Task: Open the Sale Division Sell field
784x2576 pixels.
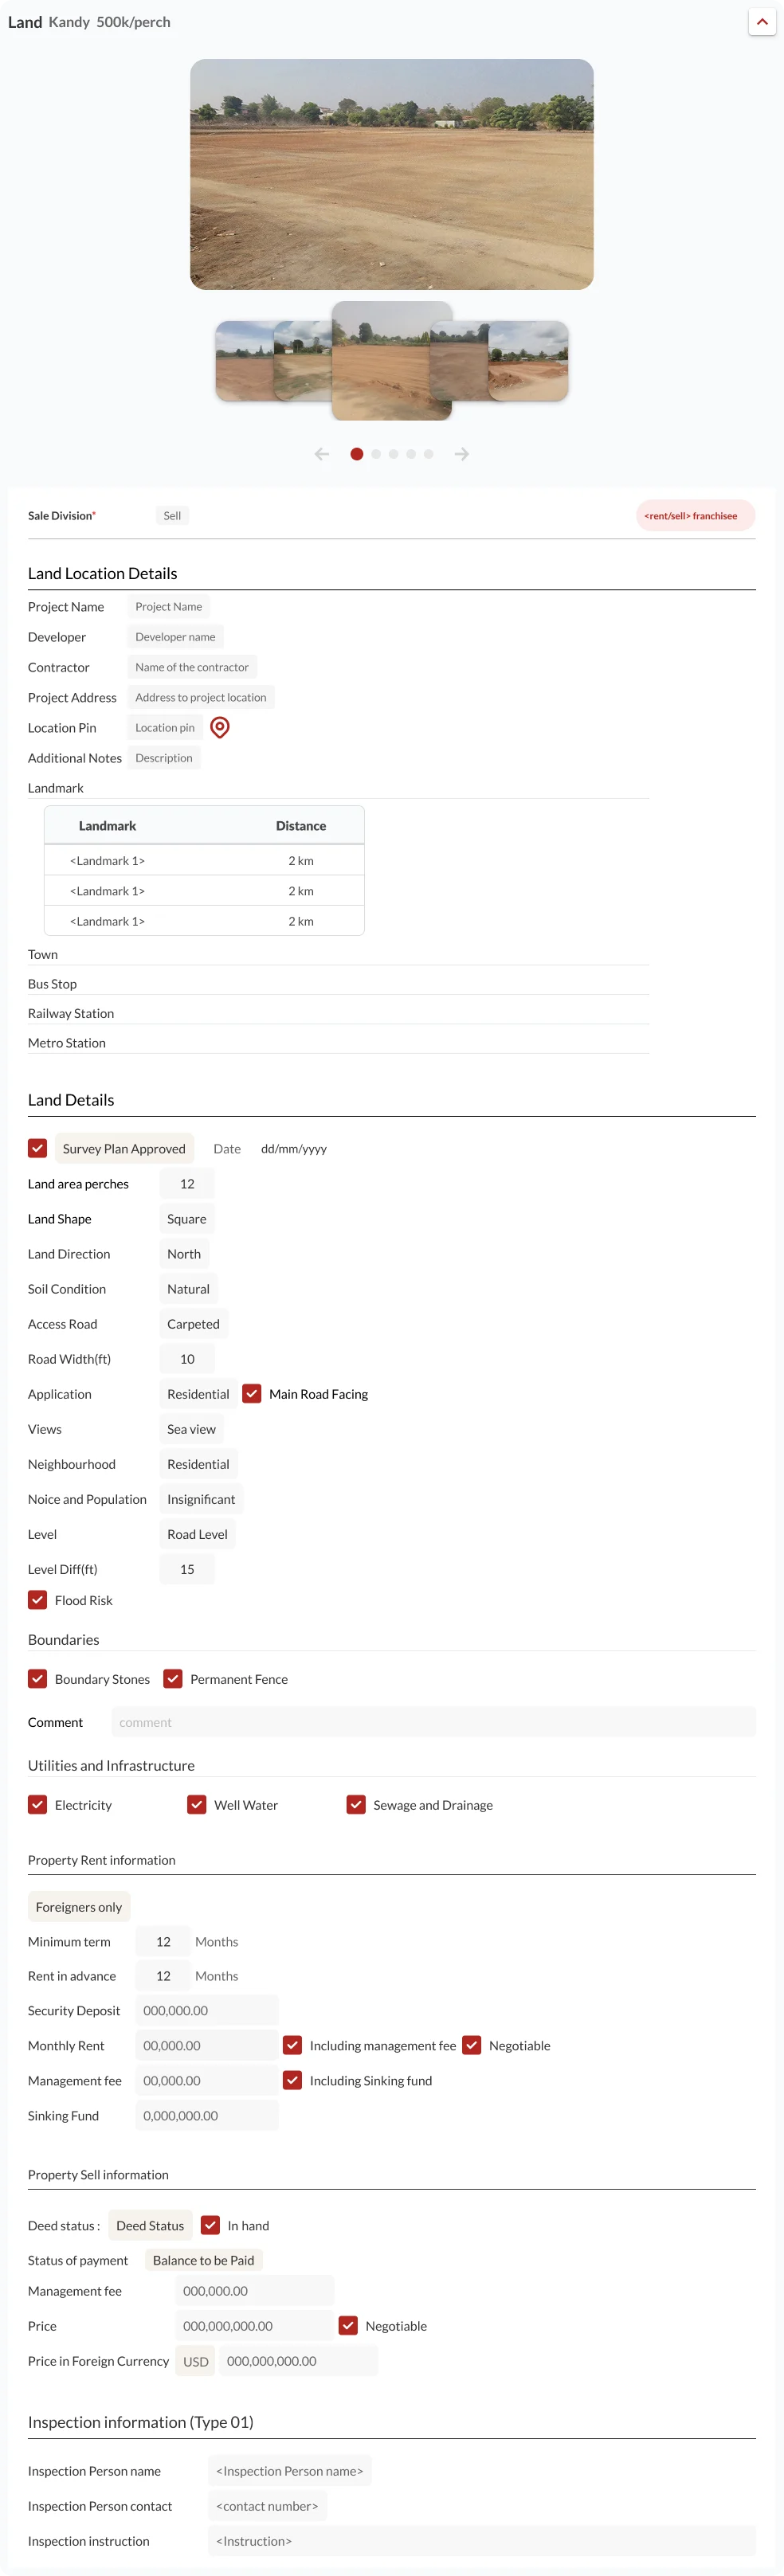Action: [172, 516]
